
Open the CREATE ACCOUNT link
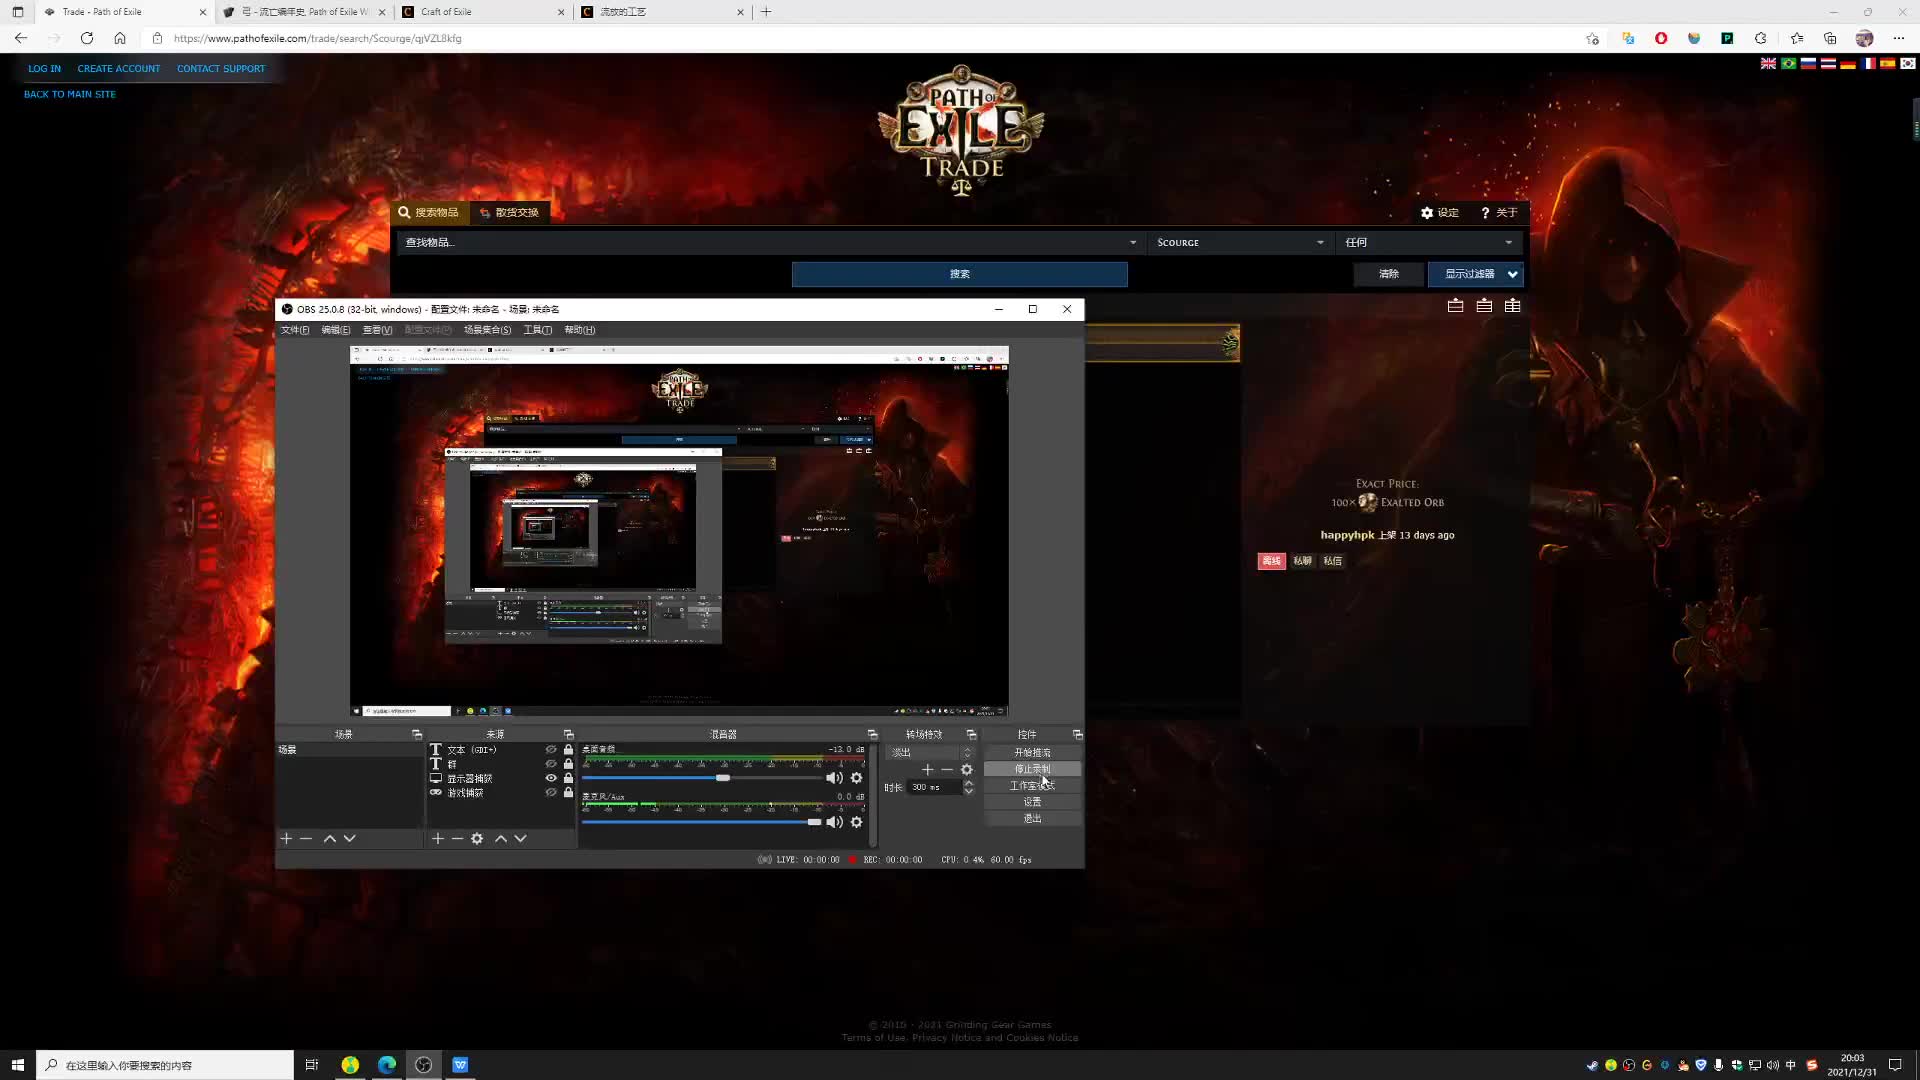pos(118,69)
